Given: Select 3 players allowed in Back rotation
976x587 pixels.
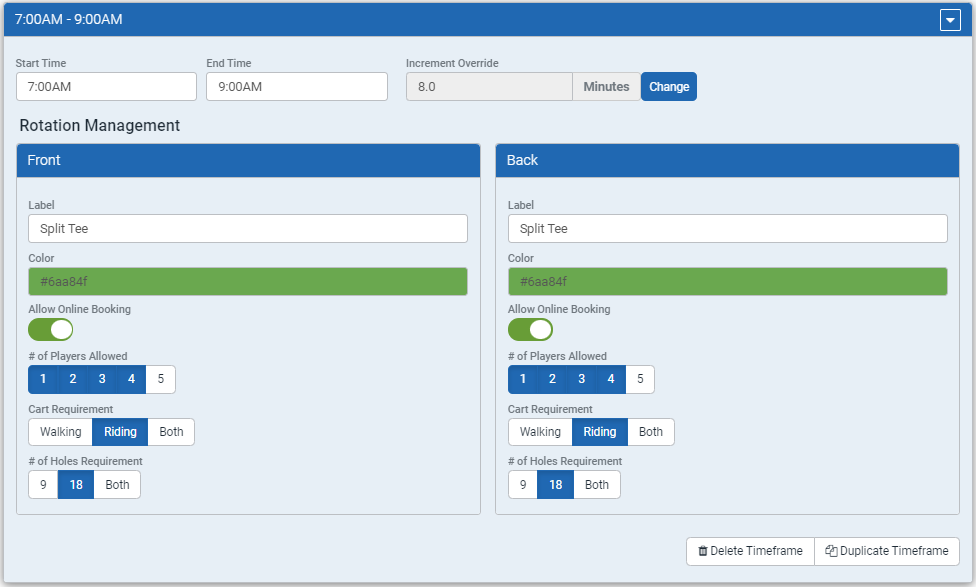Looking at the screenshot, I should 581,379.
